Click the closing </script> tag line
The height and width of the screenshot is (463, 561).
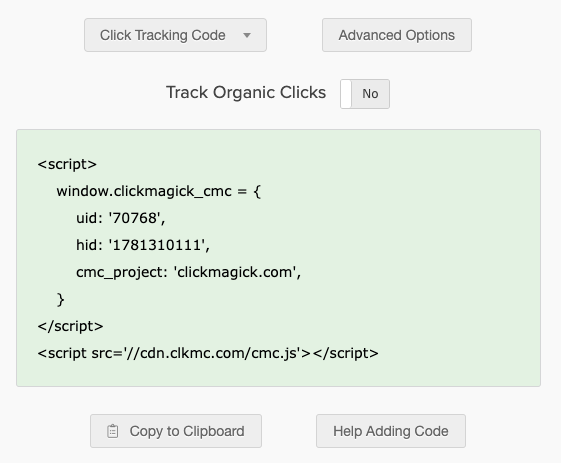[70, 326]
